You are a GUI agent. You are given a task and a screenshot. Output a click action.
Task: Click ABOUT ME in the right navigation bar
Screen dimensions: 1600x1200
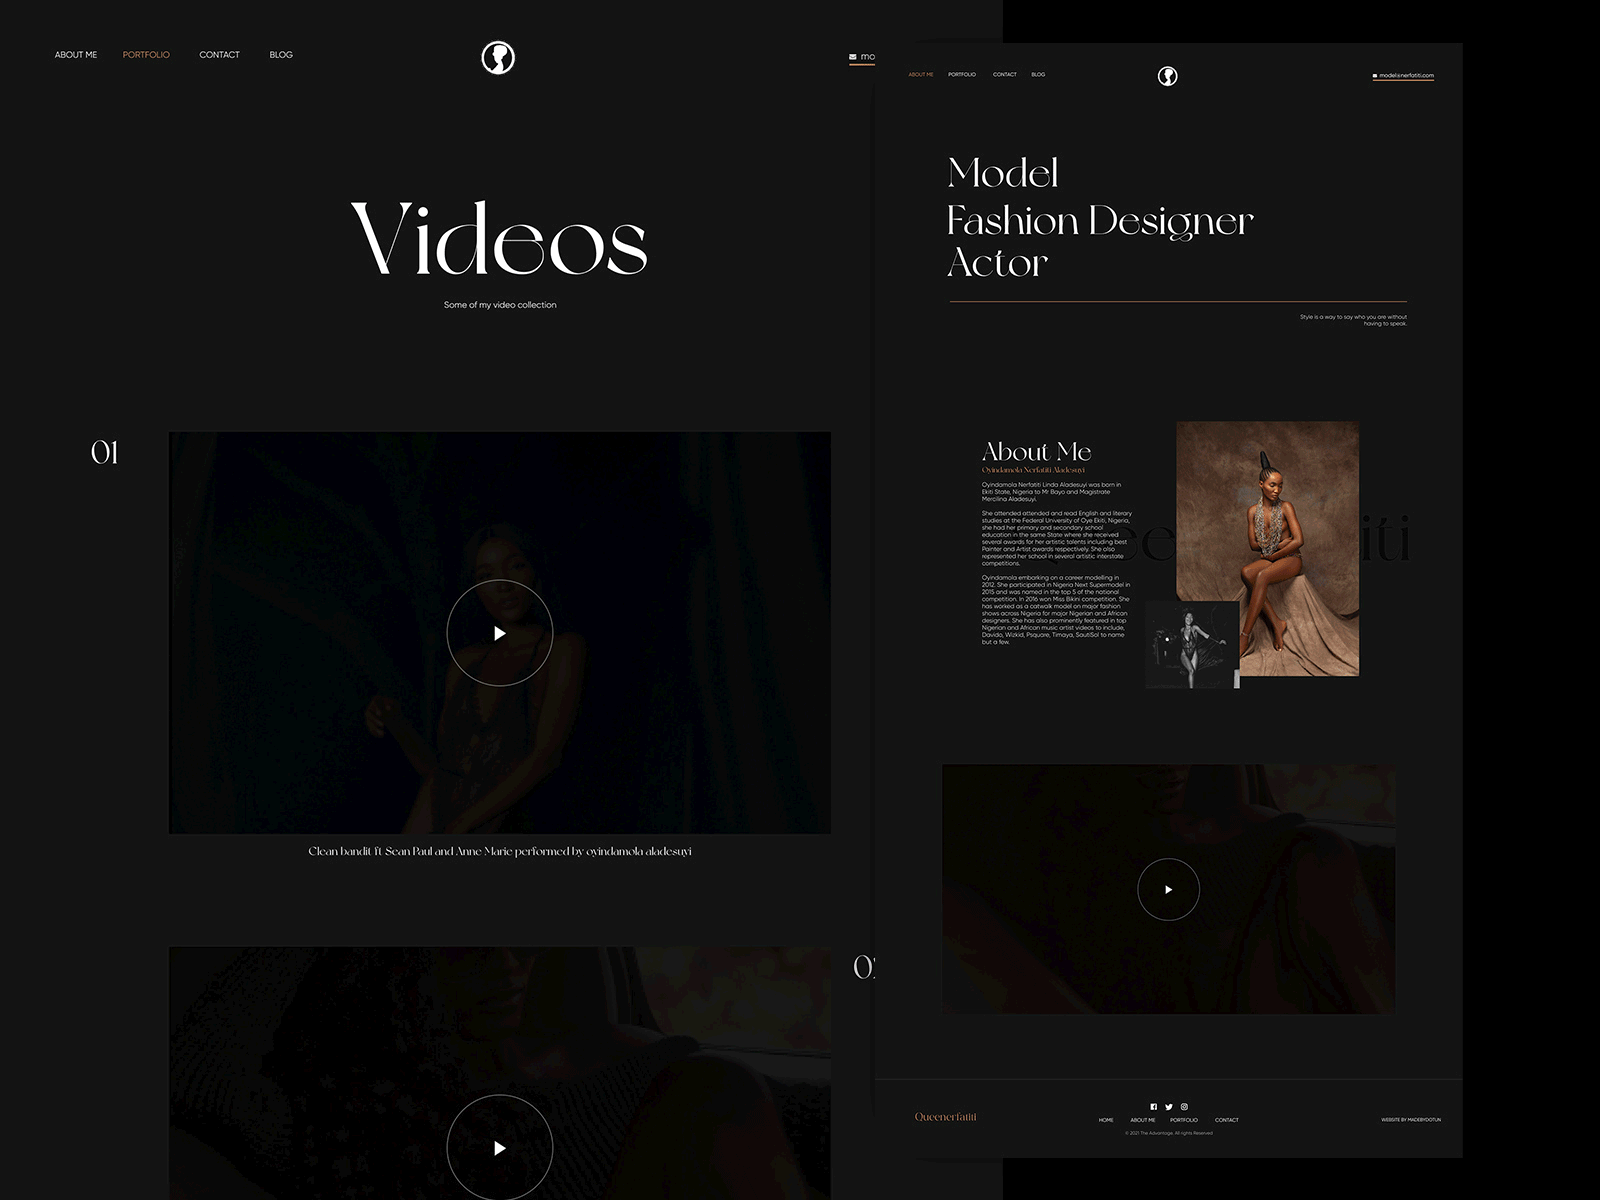pyautogui.click(x=919, y=74)
